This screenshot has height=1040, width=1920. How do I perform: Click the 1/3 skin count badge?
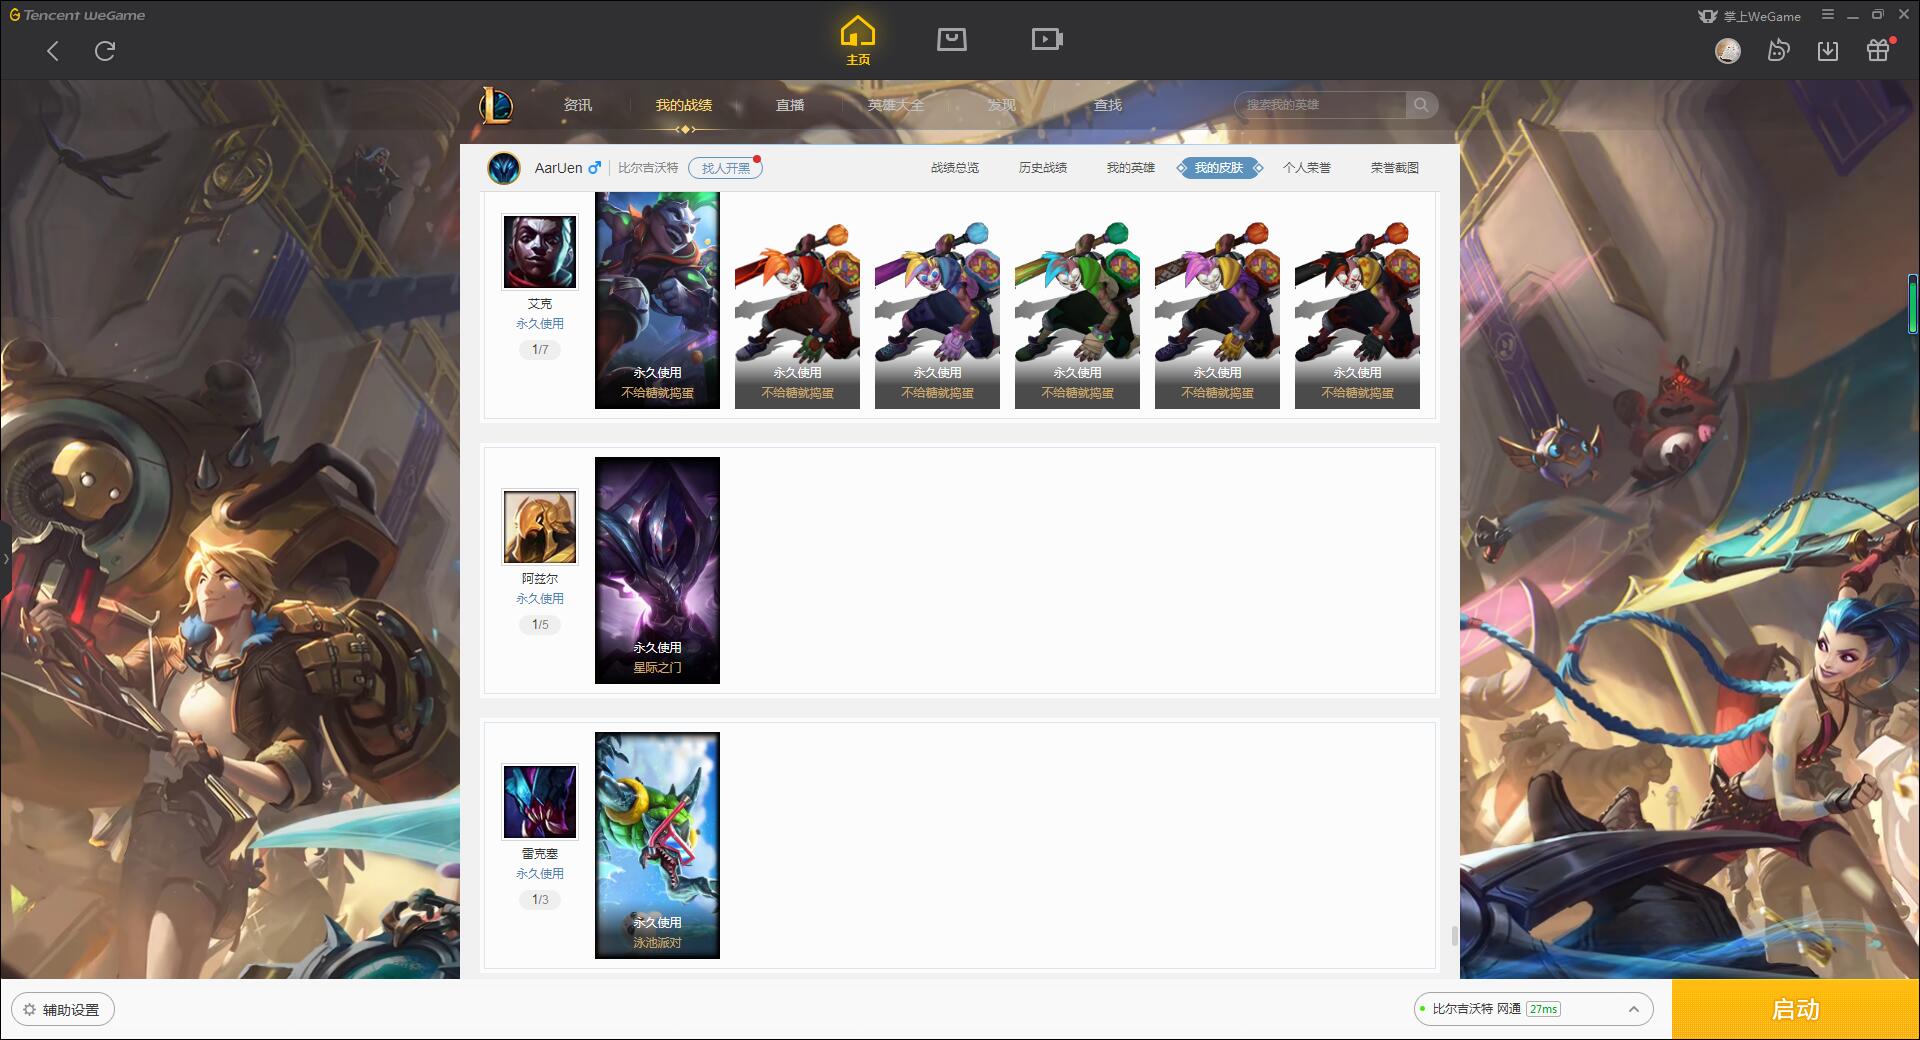[540, 900]
